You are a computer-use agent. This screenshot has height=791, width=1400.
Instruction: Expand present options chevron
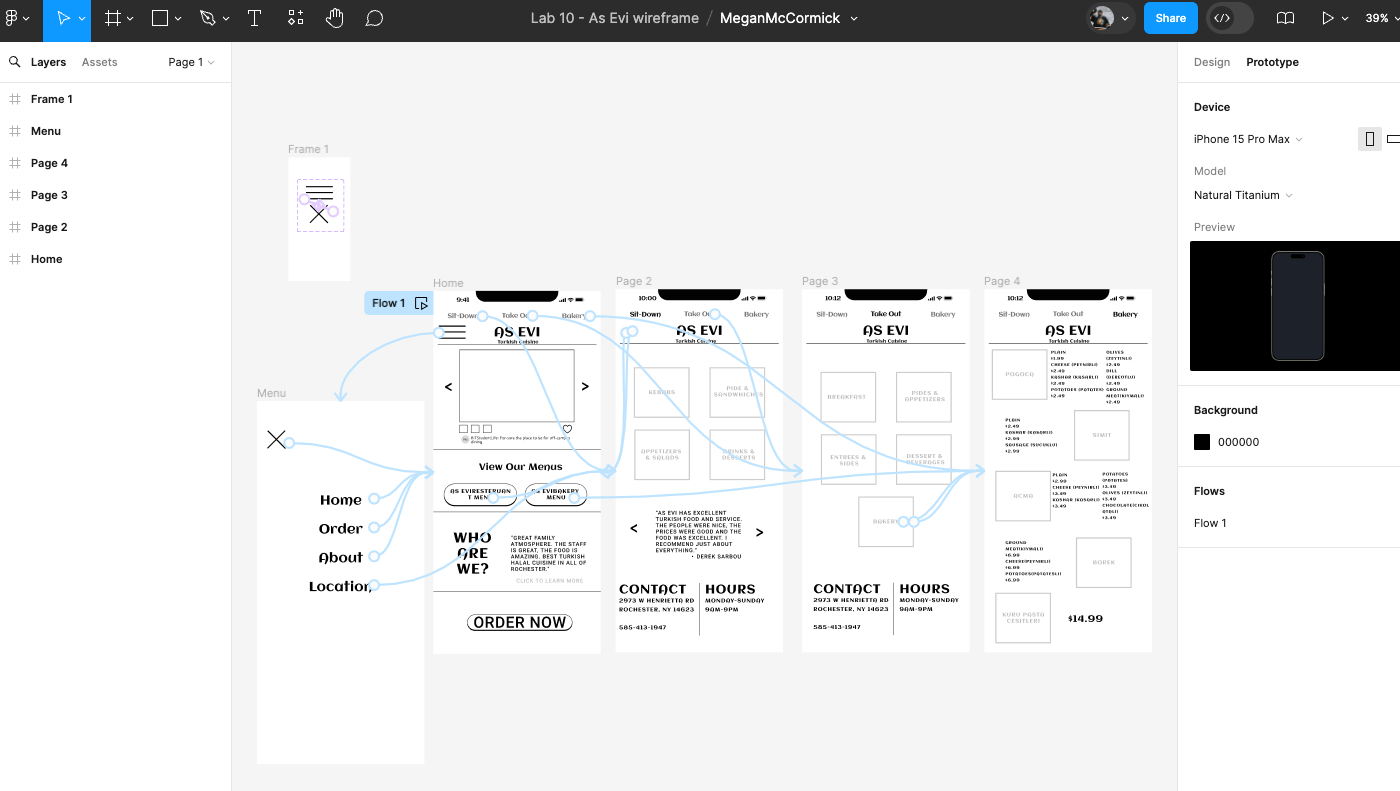click(x=1345, y=19)
